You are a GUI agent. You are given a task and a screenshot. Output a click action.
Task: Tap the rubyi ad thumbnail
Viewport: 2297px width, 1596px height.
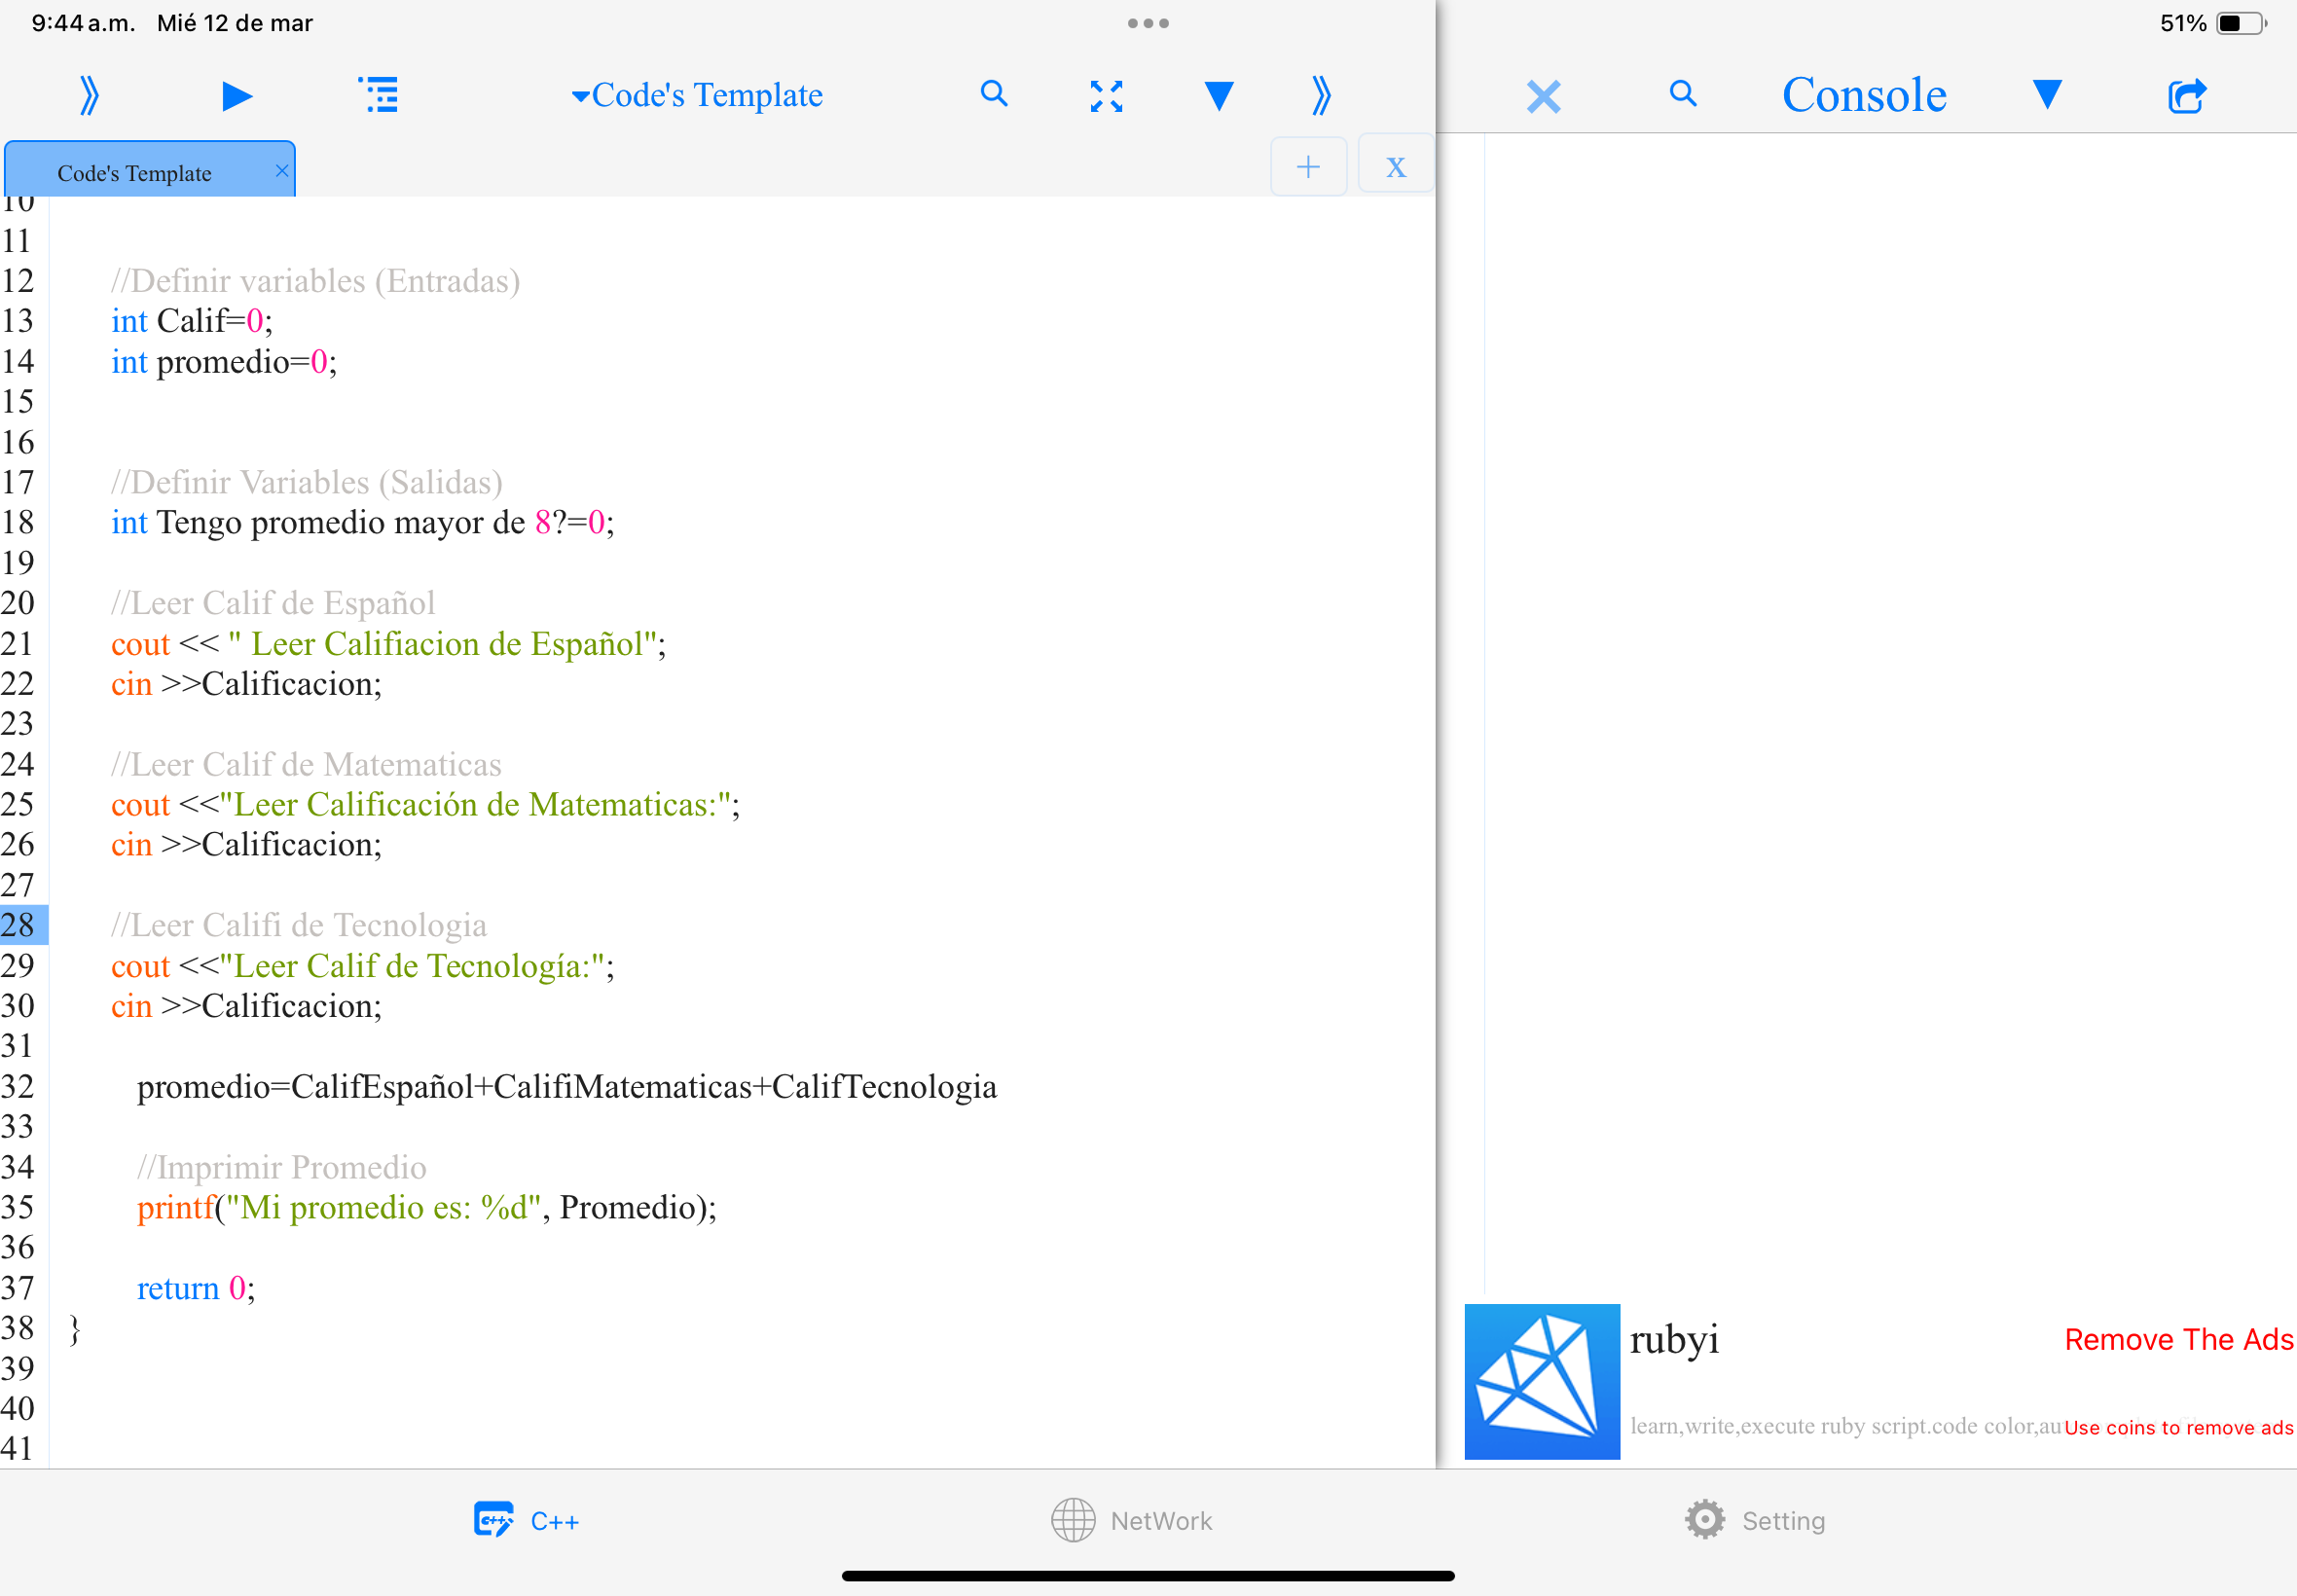1542,1381
